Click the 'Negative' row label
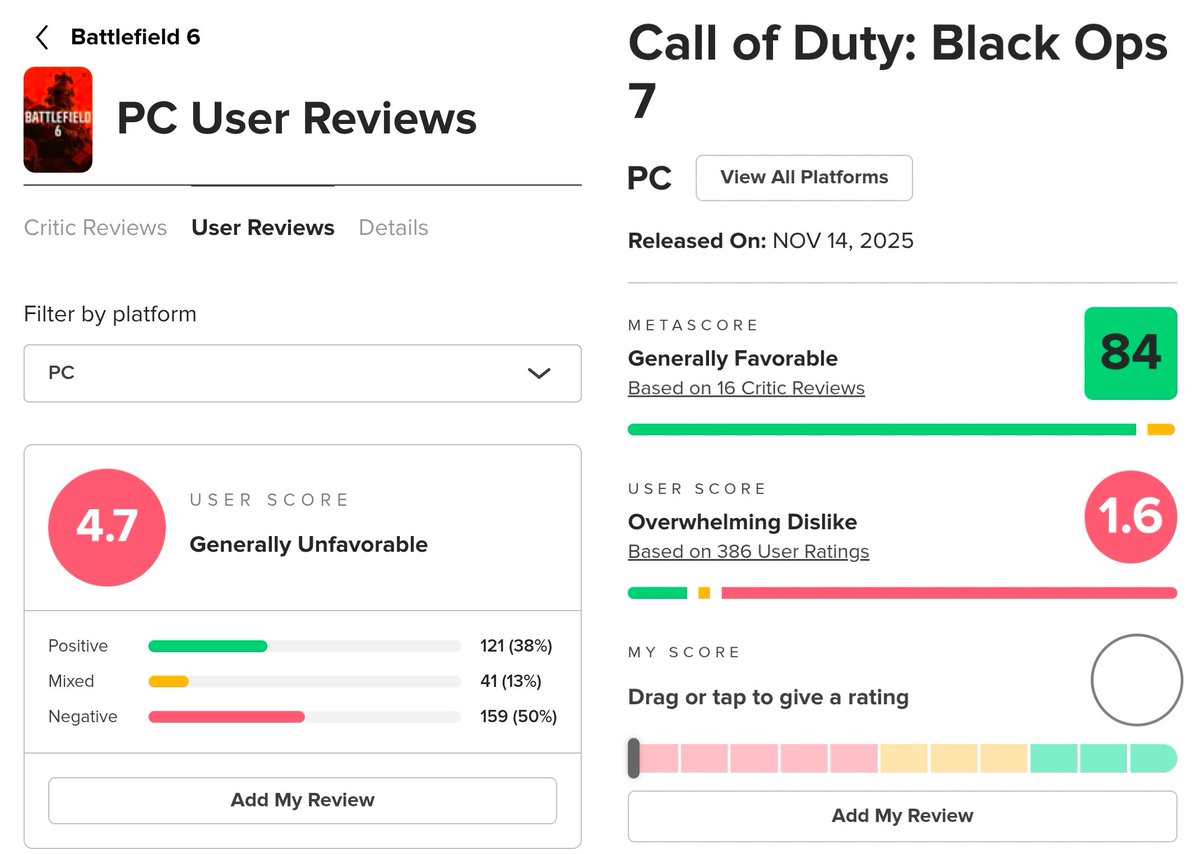Image resolution: width=1200 pixels, height=854 pixels. pyautogui.click(x=83, y=716)
